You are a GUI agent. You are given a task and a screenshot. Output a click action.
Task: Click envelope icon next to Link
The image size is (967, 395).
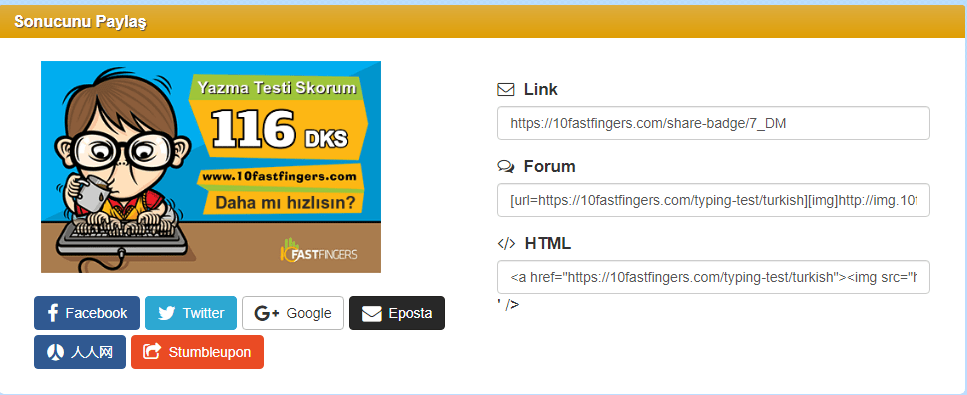tap(506, 90)
